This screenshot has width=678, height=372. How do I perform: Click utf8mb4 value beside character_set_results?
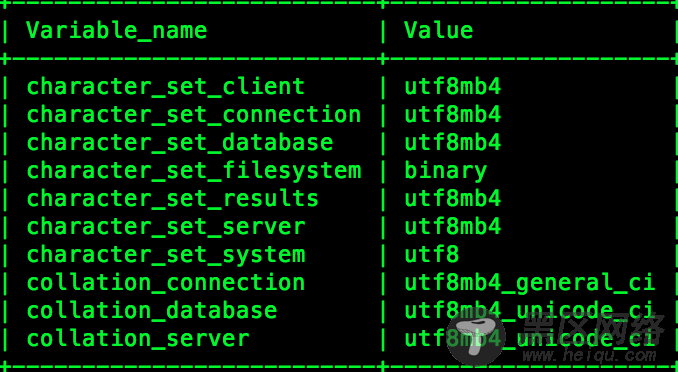453,199
